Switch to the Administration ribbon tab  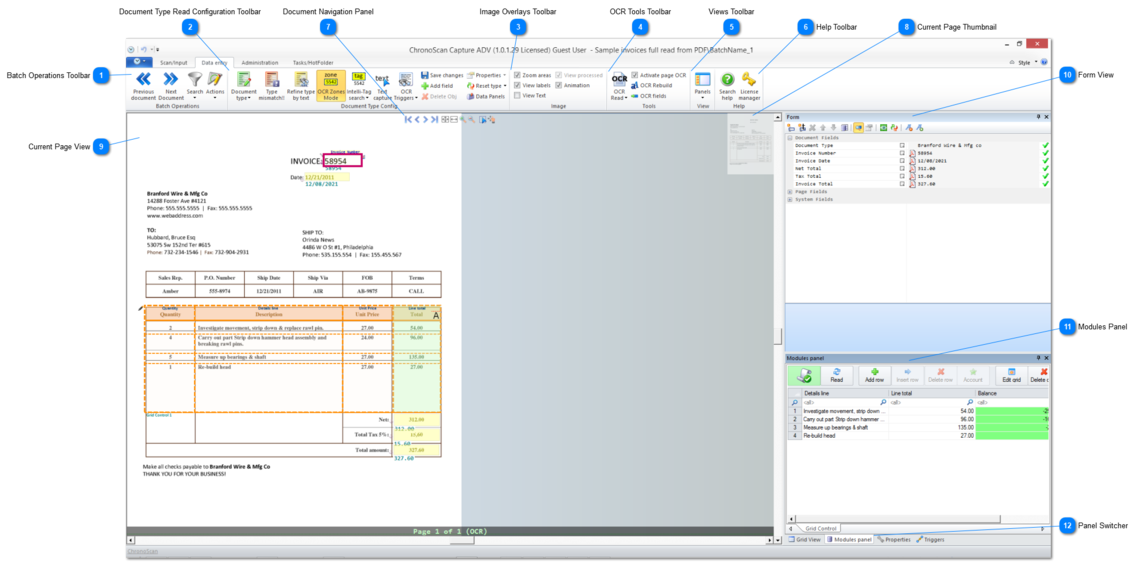click(259, 62)
